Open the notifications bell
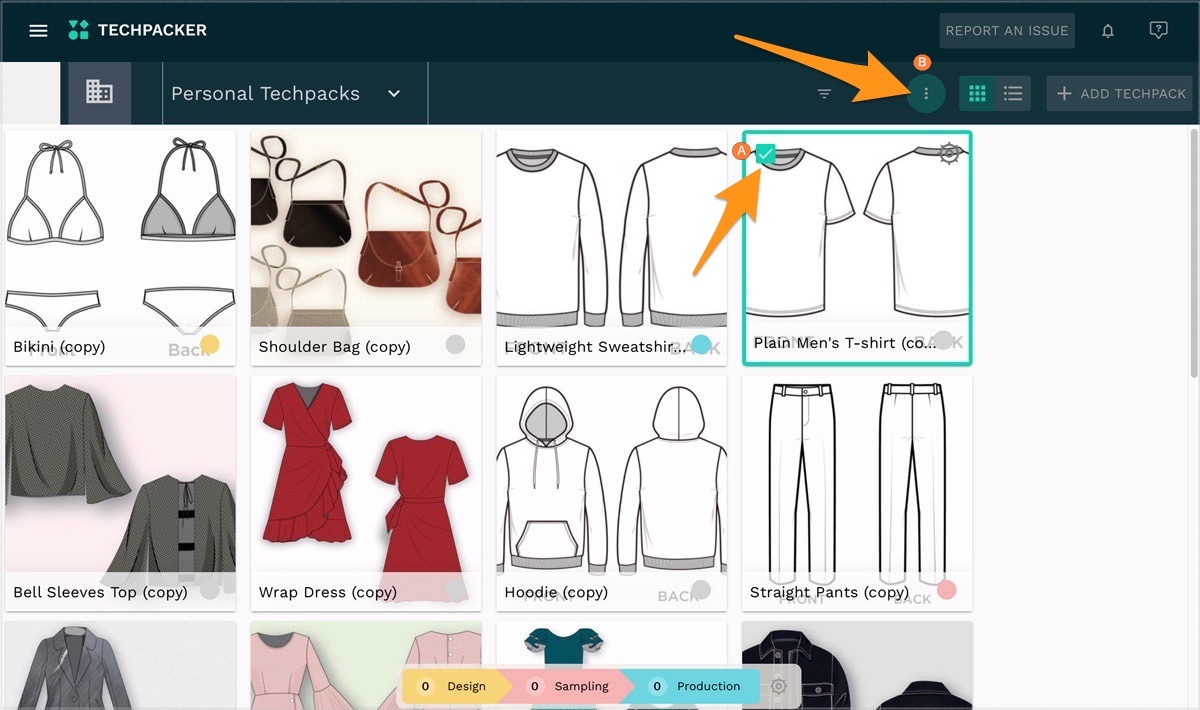The height and width of the screenshot is (710, 1200). (x=1108, y=31)
